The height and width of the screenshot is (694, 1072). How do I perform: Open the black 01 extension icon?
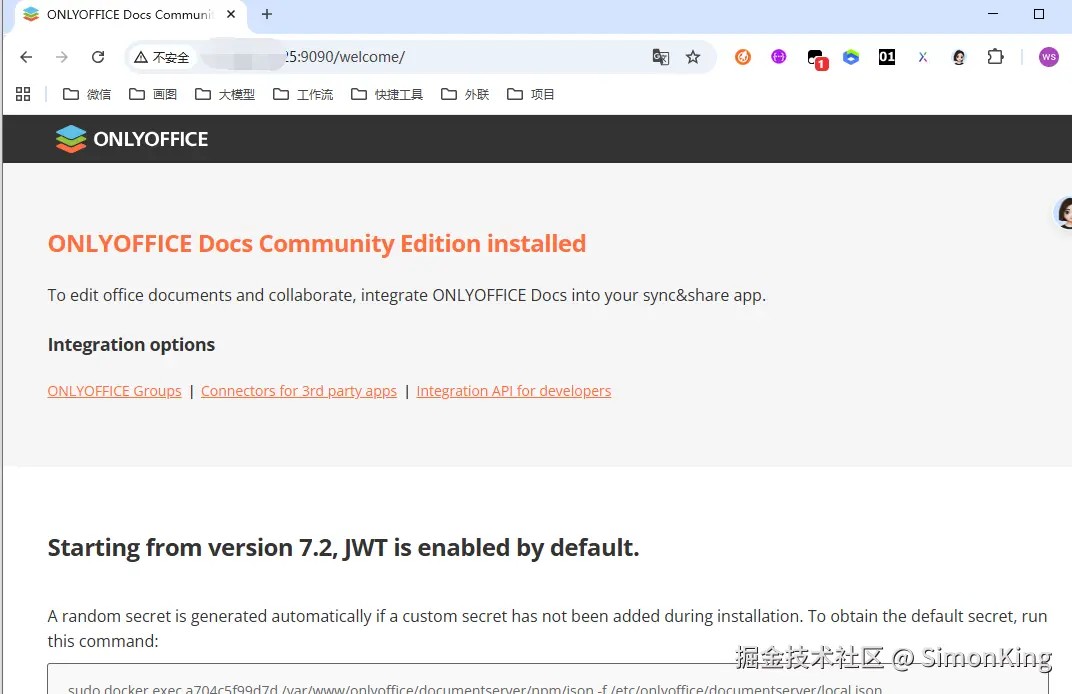pos(887,57)
